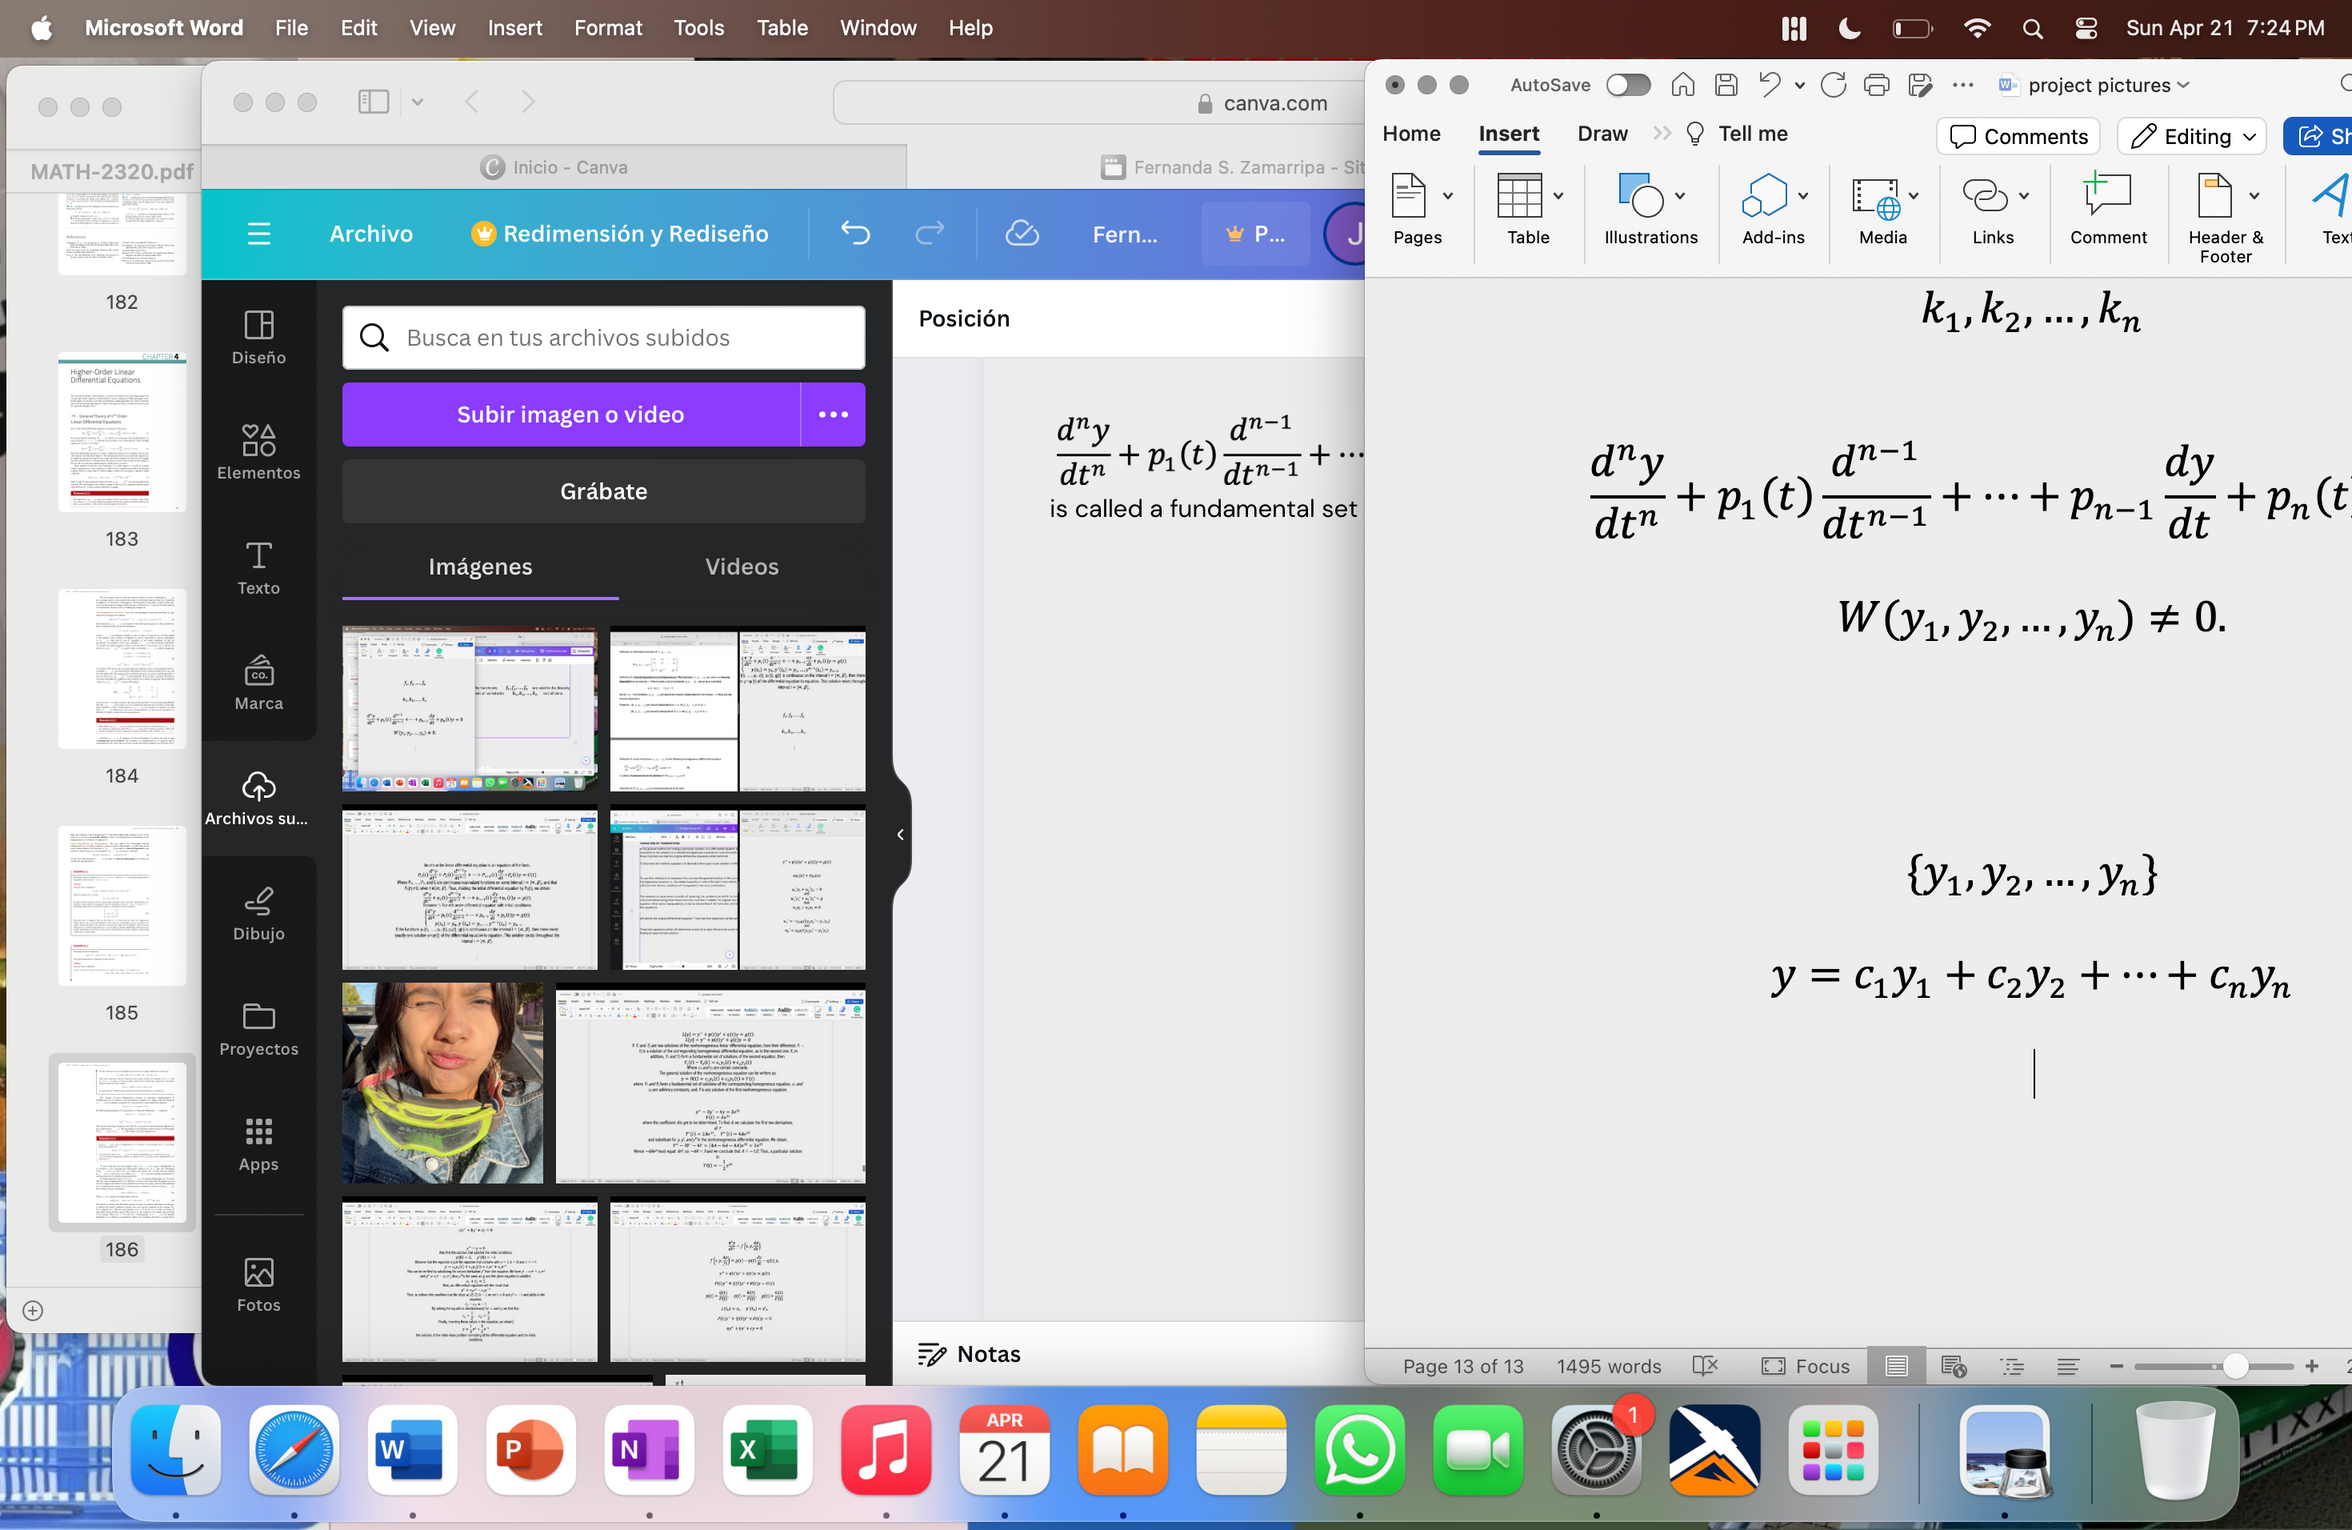This screenshot has height=1530, width=2352.
Task: Click the Word zoom slider handle
Action: (x=2235, y=1366)
